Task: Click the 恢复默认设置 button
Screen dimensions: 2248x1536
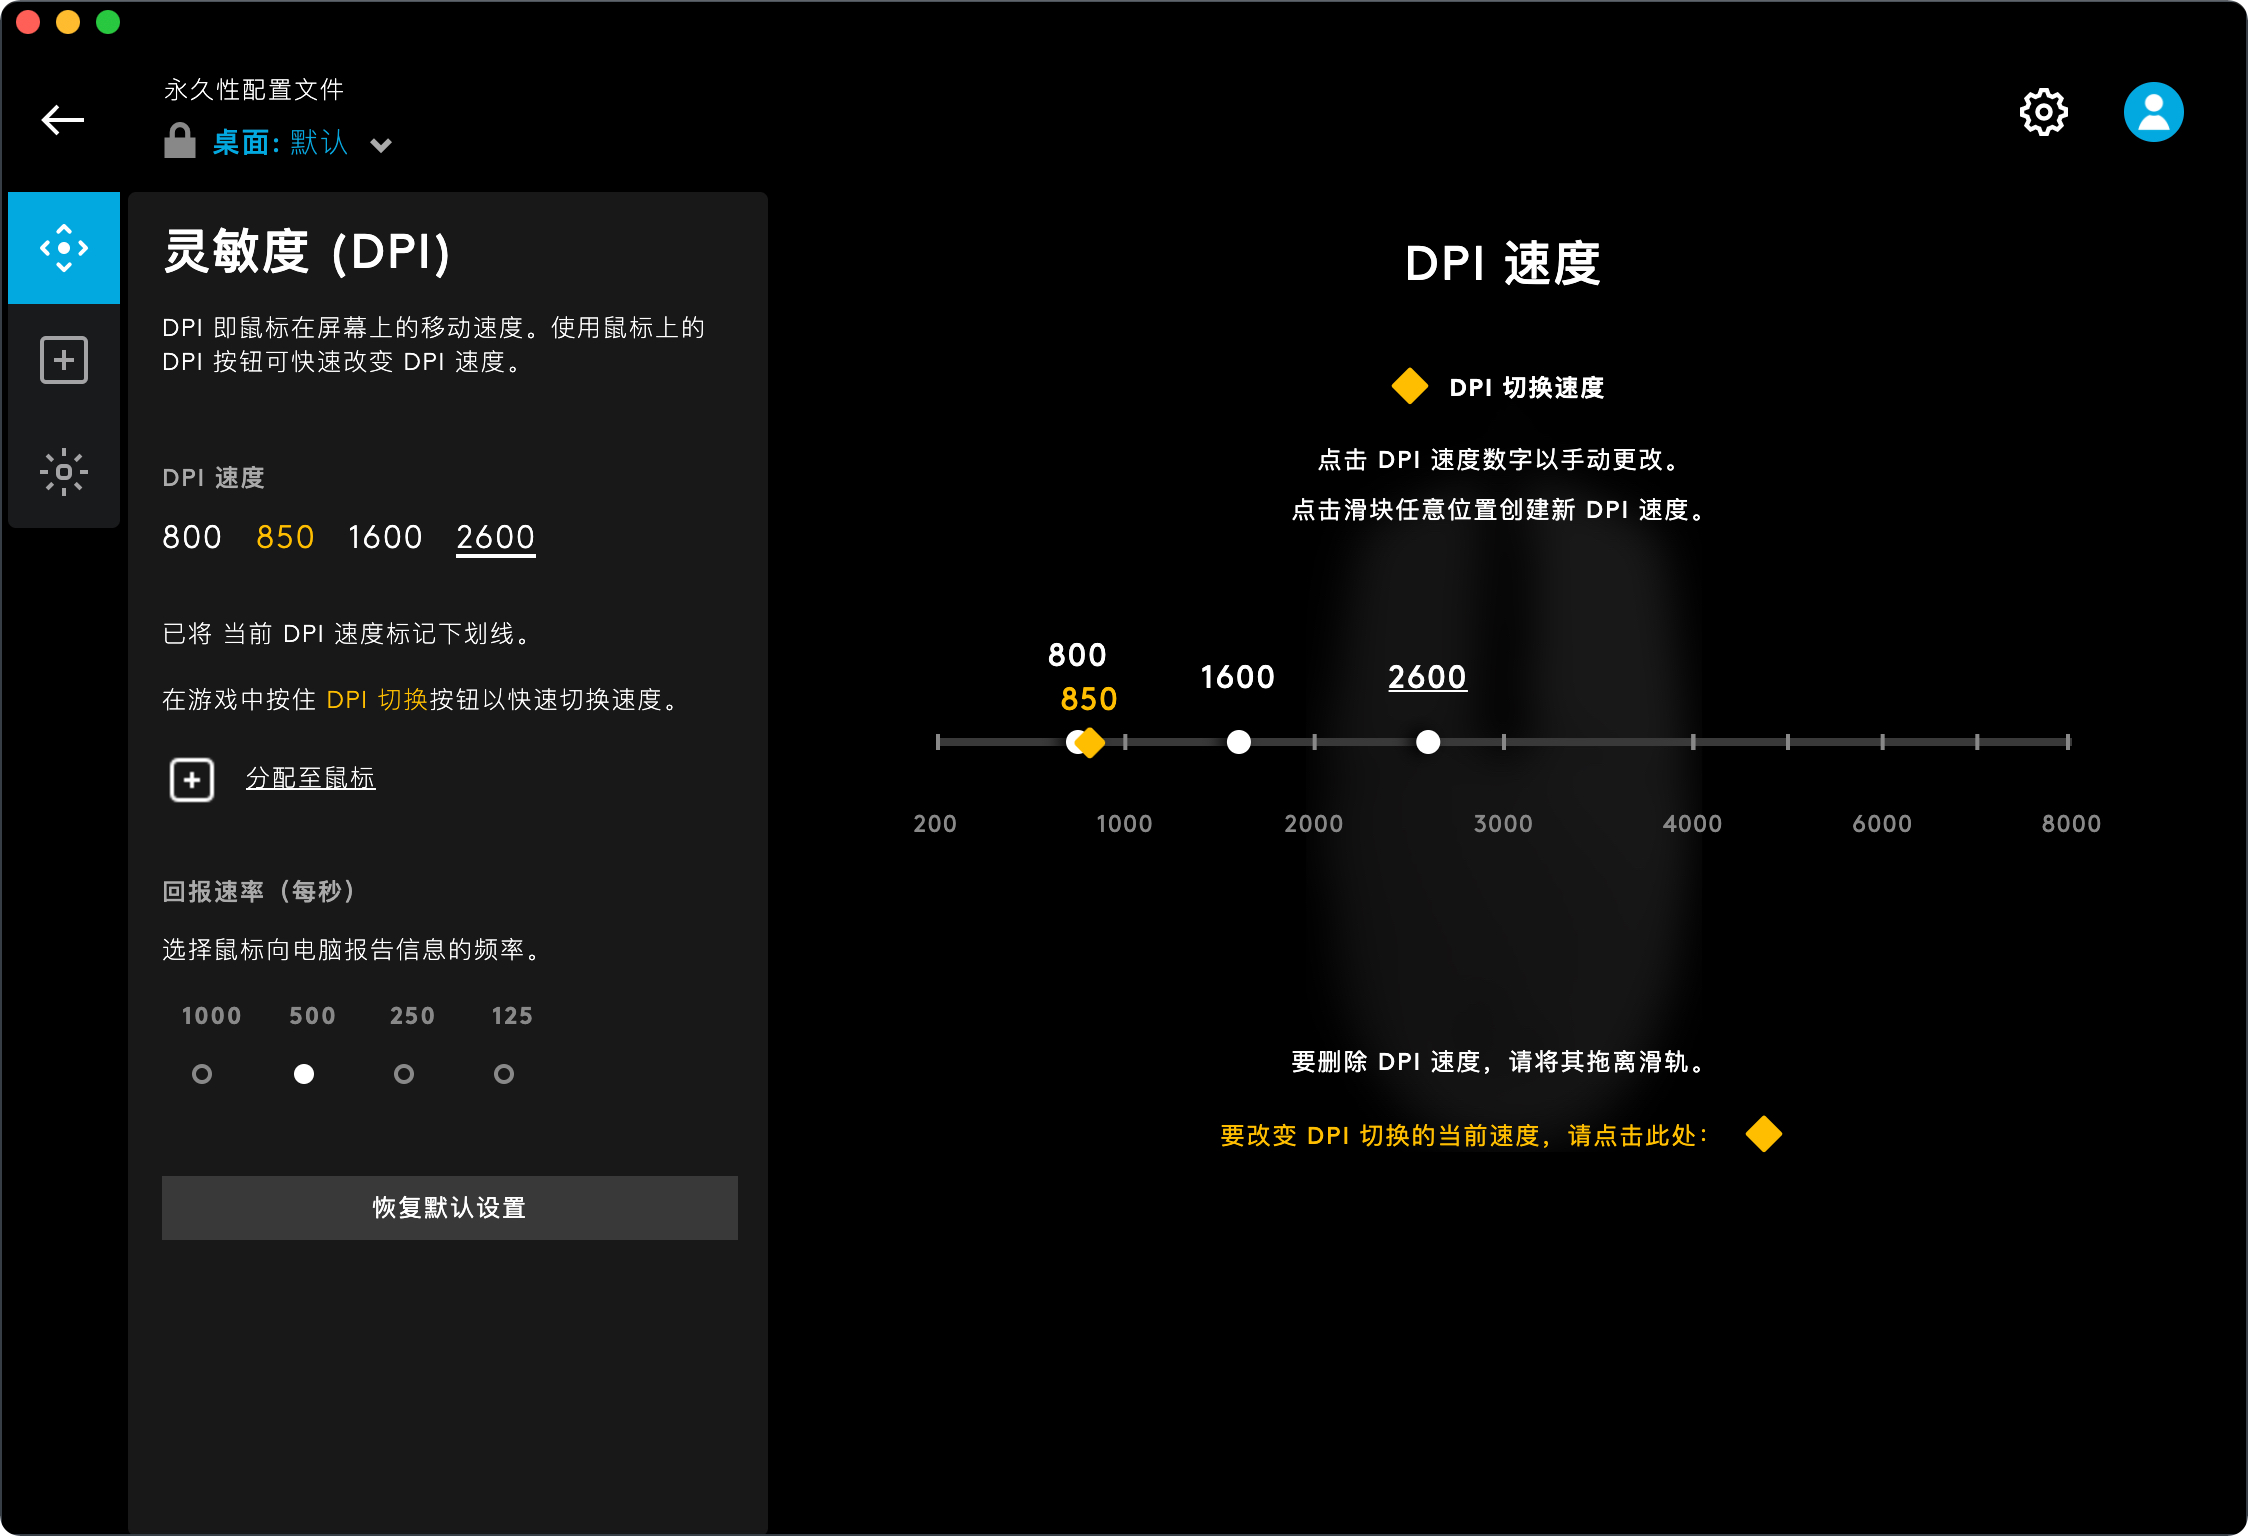Action: (450, 1208)
